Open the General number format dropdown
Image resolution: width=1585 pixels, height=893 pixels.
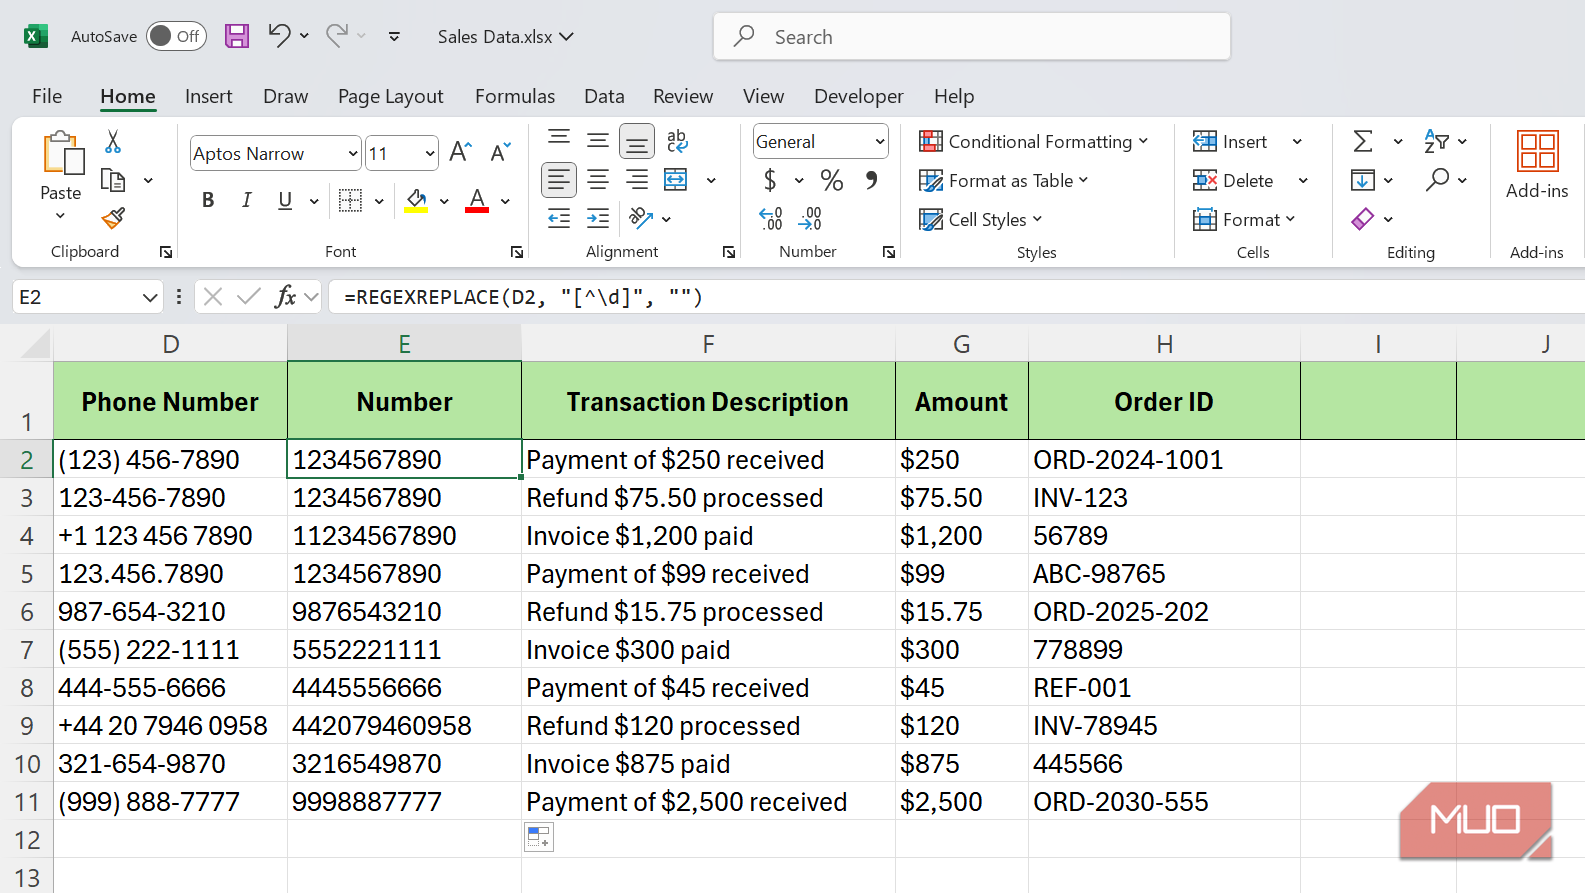tap(880, 141)
